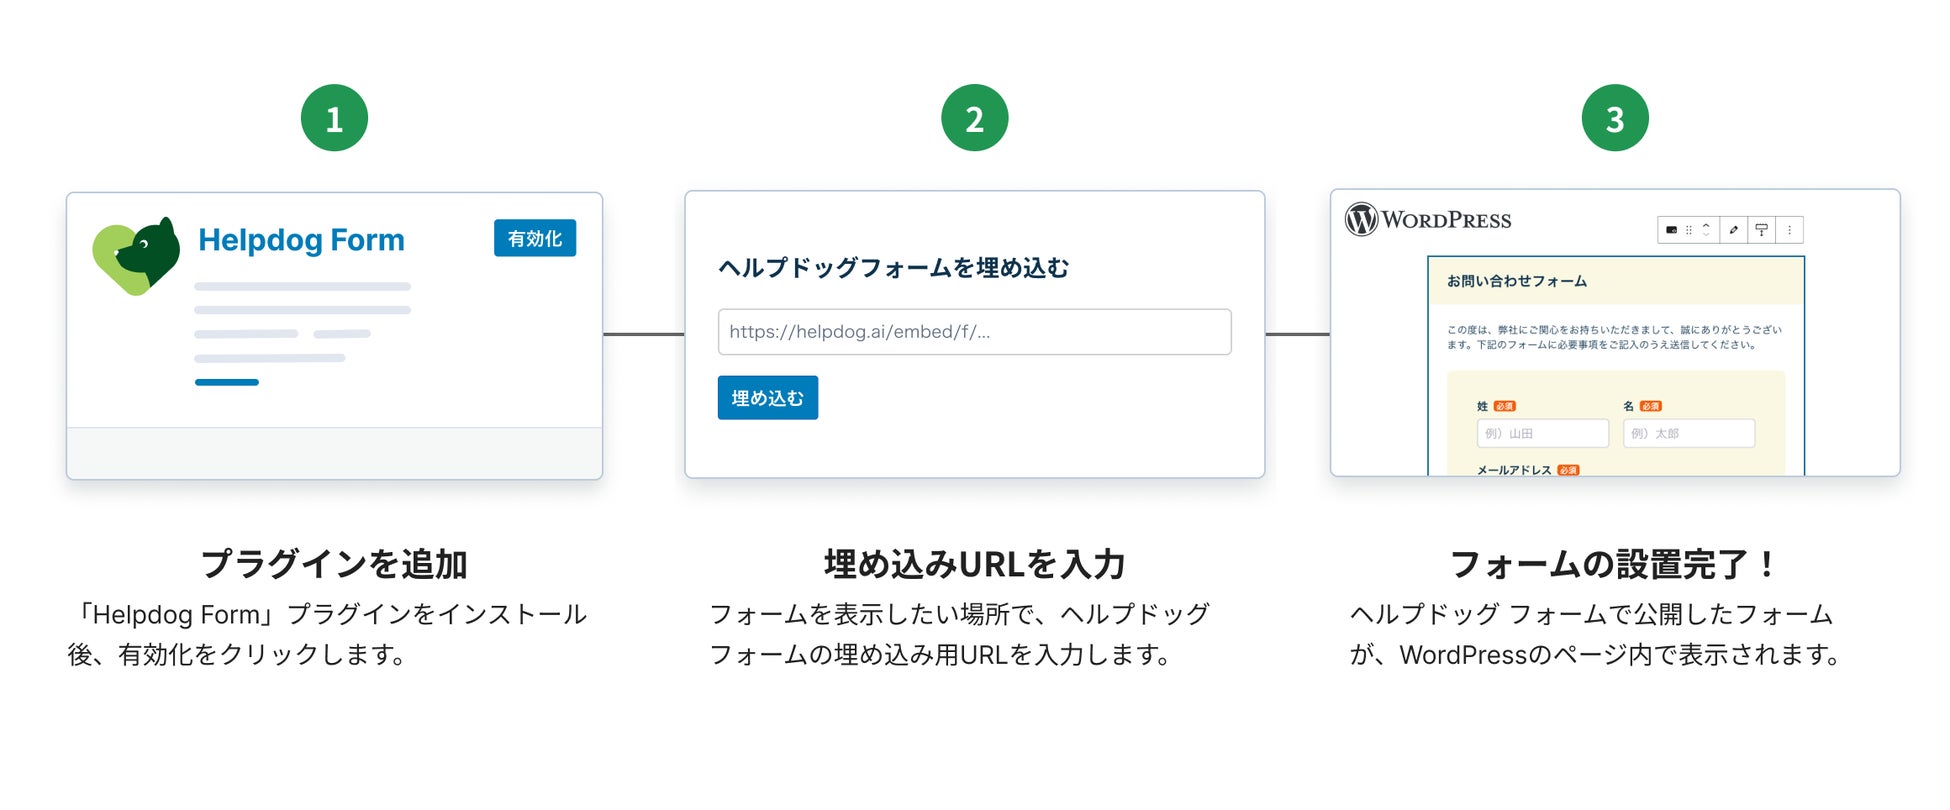Click the move up/down arrows in block toolbar
Image resolution: width=1950 pixels, height=810 pixels.
click(x=1706, y=230)
